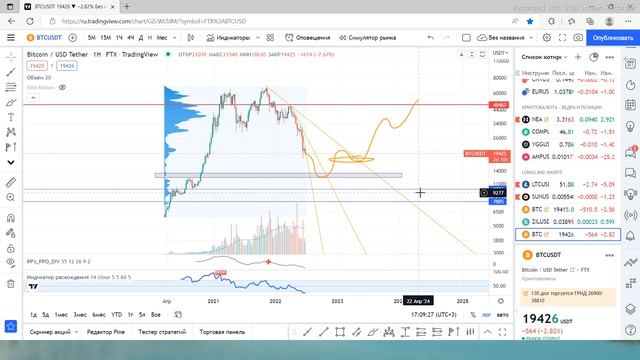Toggle percent scale mode
This screenshot has width=640, height=360.
click(473, 315)
